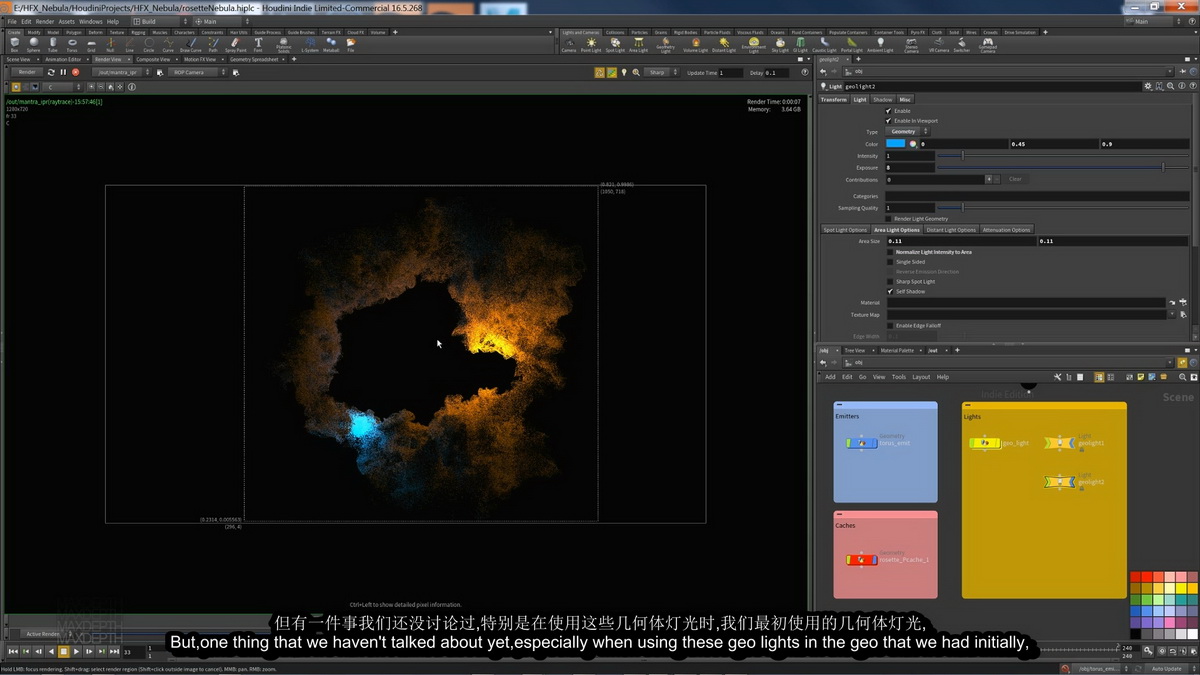Select the Tube shelf tool
Viewport: 1200px width, 675px height.
click(x=53, y=45)
